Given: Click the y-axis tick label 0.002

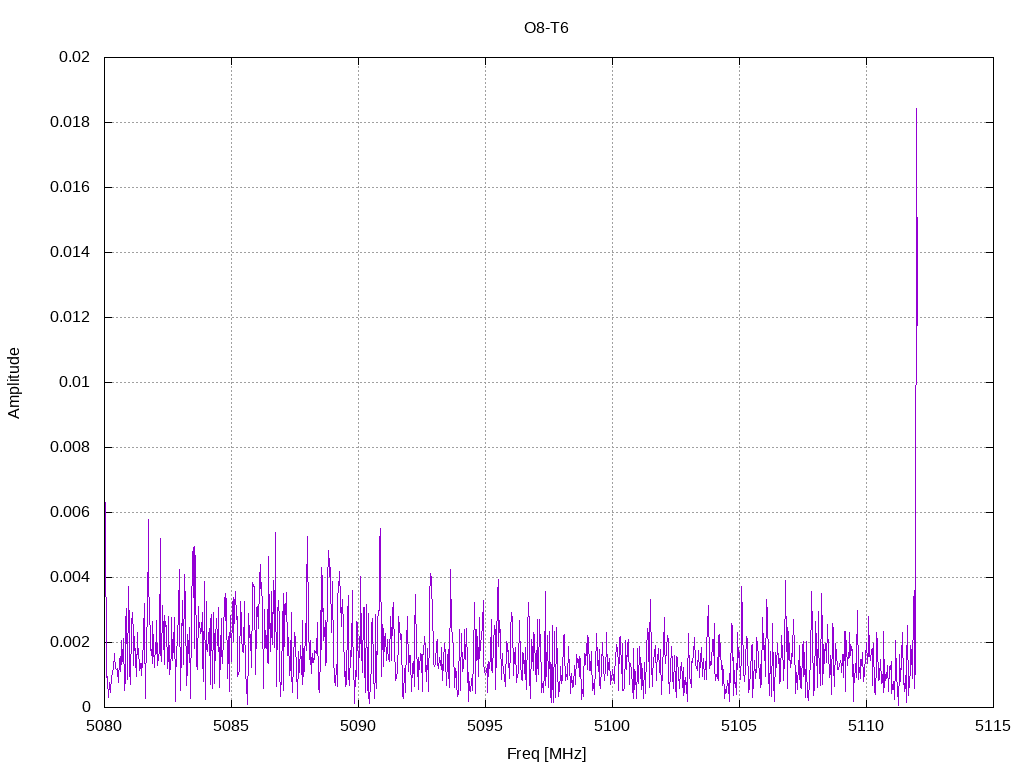Looking at the screenshot, I should pyautogui.click(x=70, y=642).
